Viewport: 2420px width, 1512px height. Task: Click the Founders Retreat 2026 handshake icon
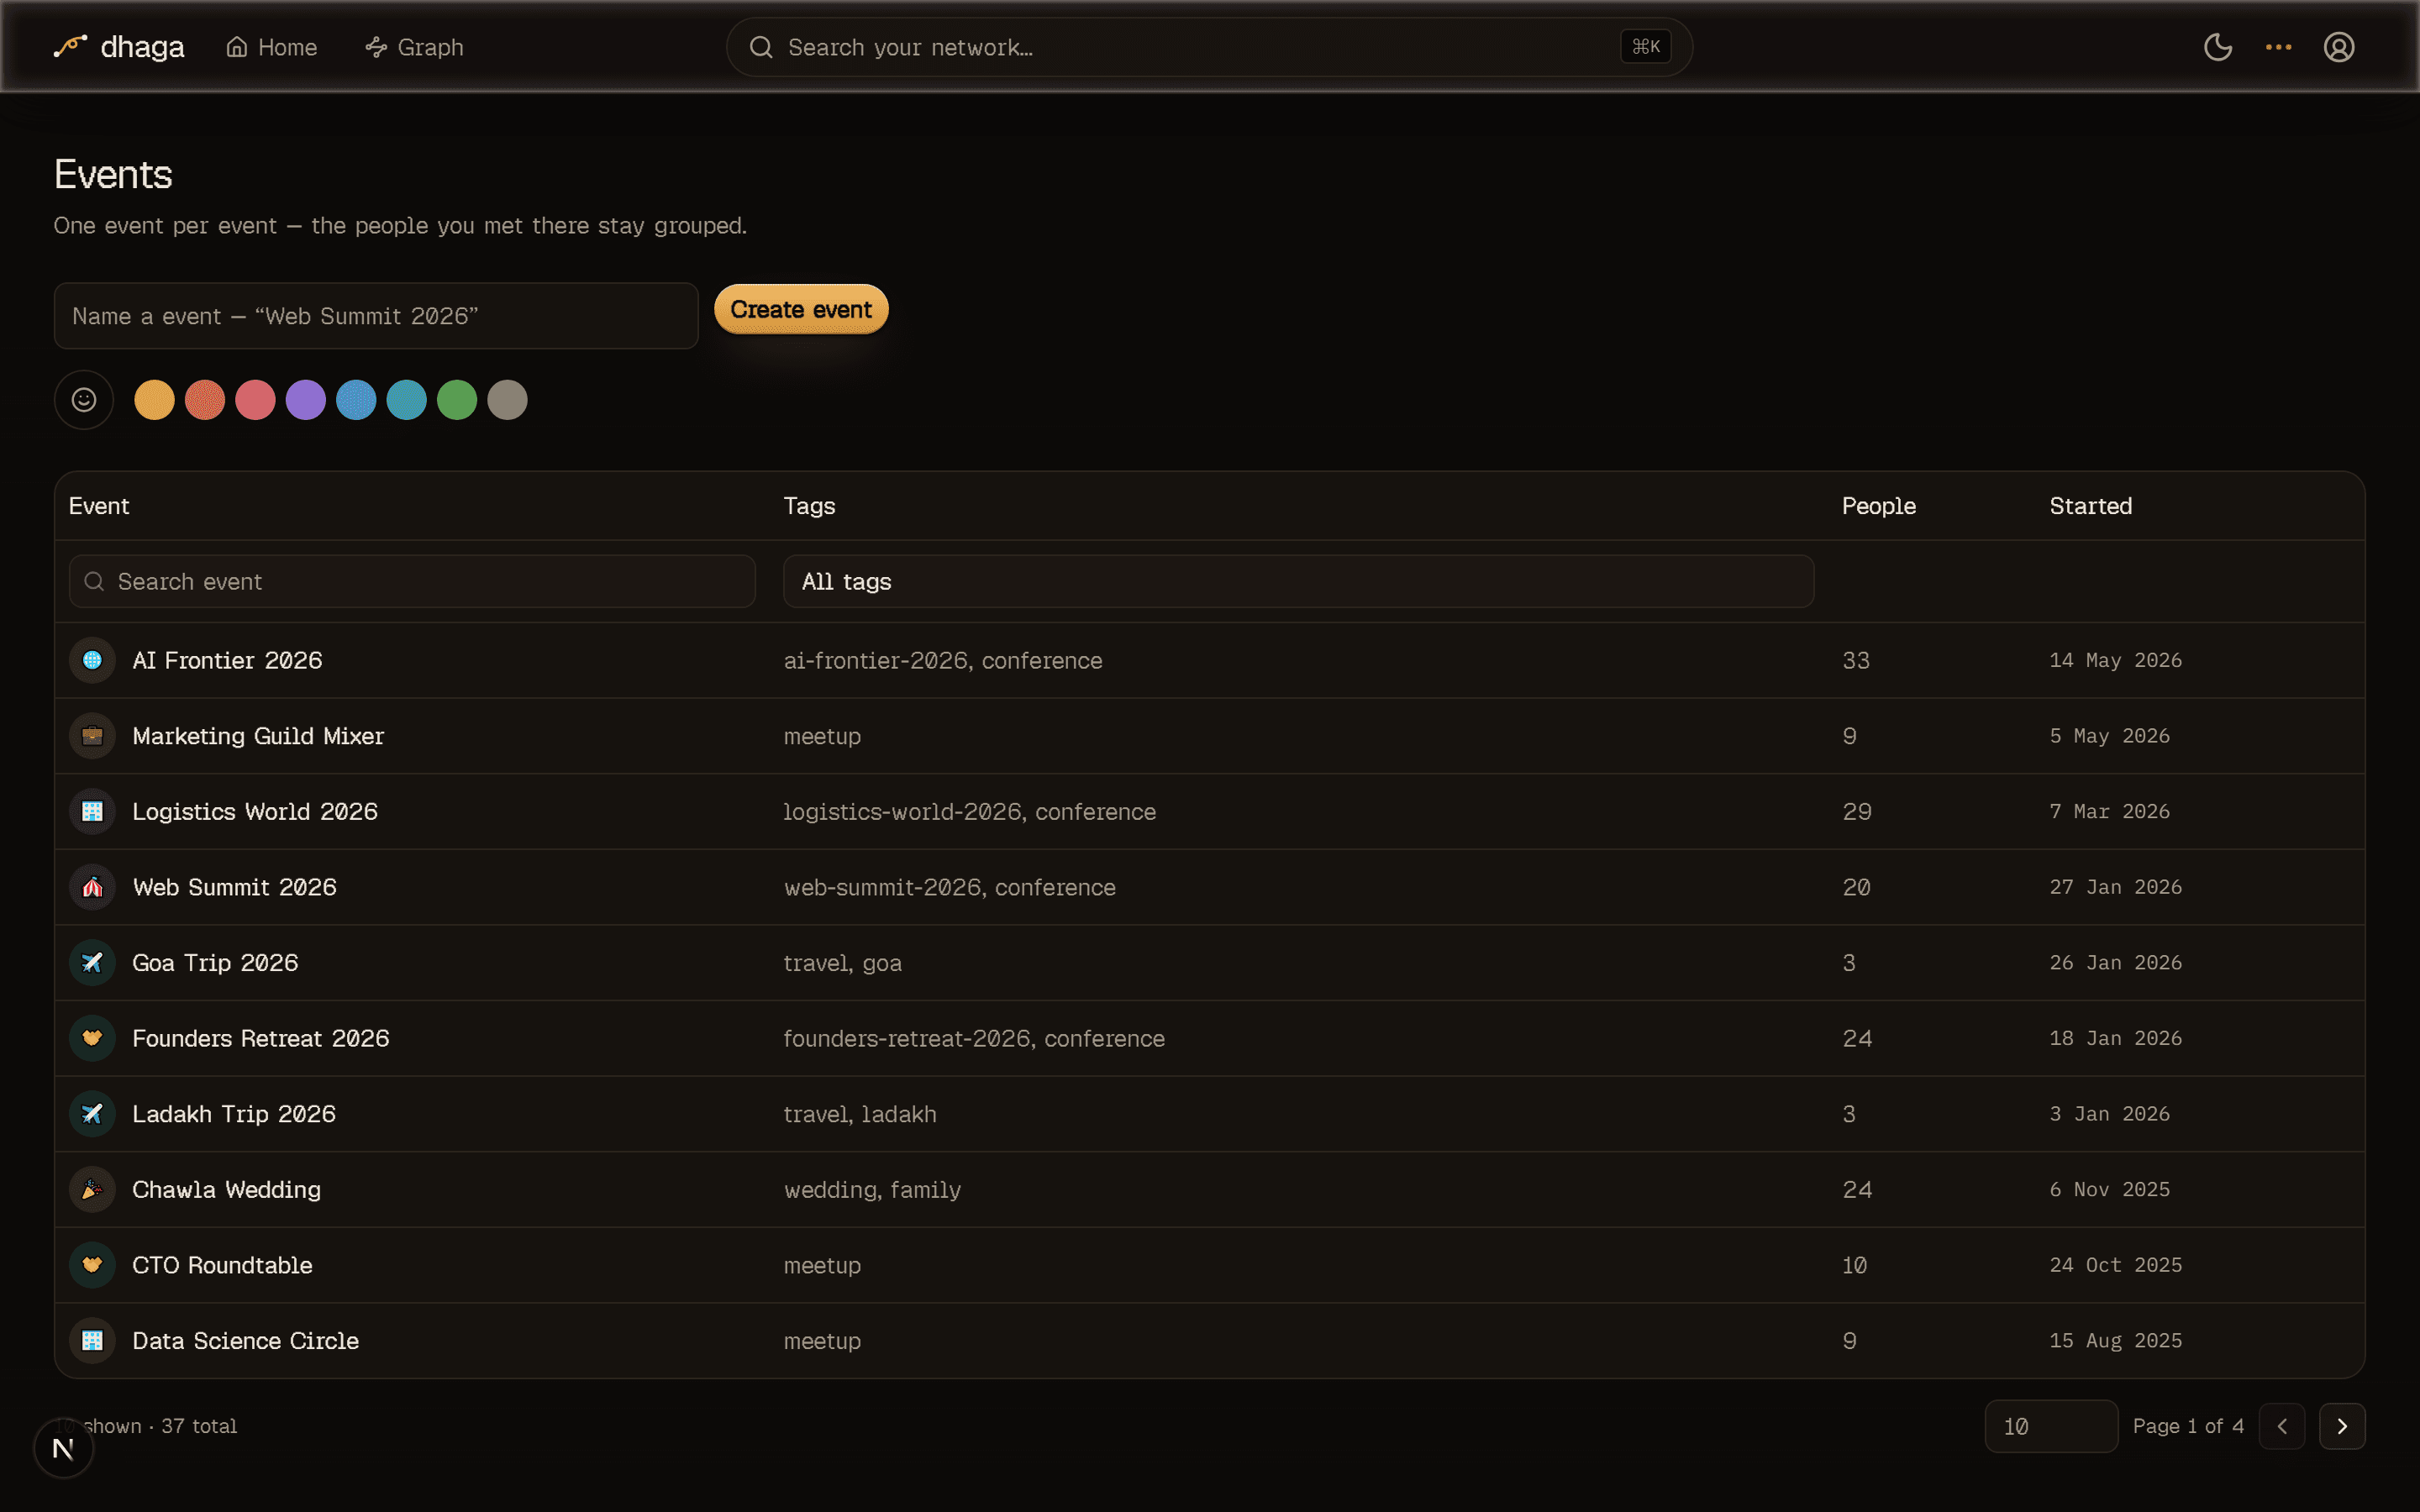coord(92,1038)
